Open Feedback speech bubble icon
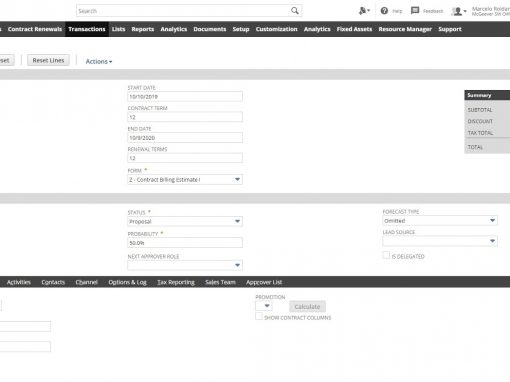 (x=415, y=11)
